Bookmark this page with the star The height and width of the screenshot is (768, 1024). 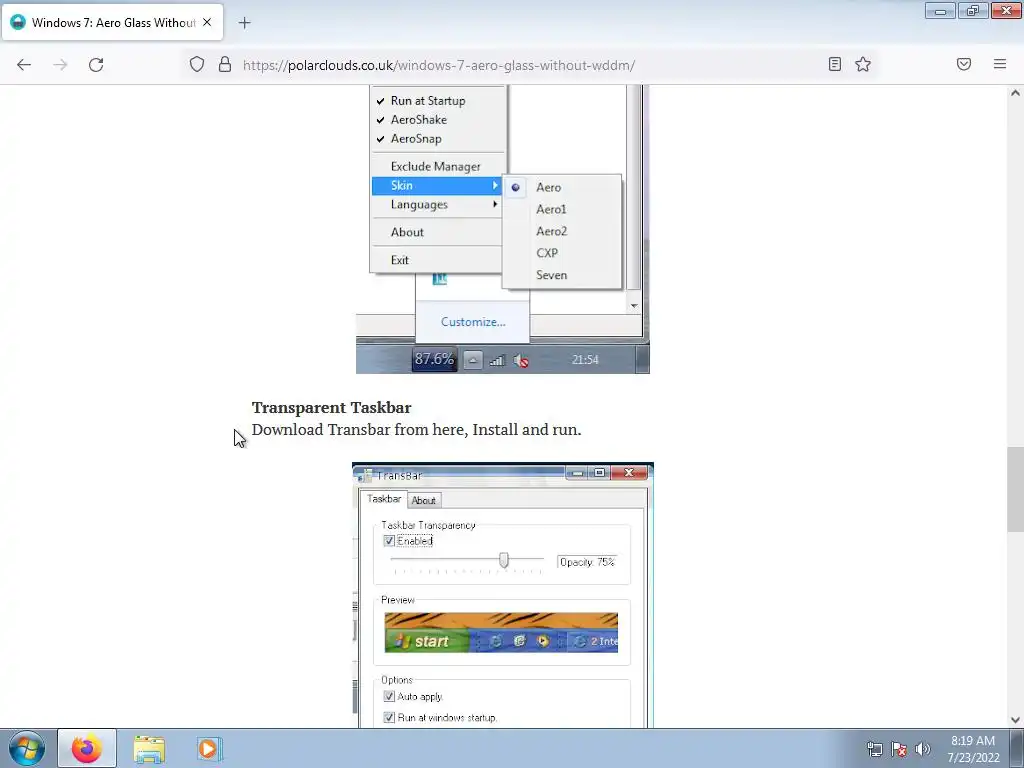click(863, 64)
